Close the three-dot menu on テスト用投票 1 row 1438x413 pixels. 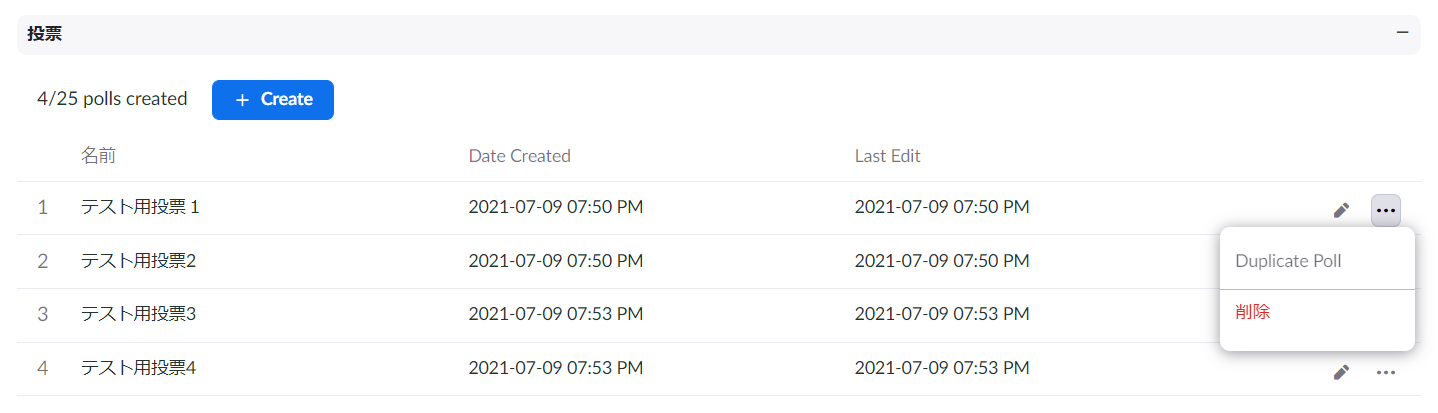[1385, 210]
